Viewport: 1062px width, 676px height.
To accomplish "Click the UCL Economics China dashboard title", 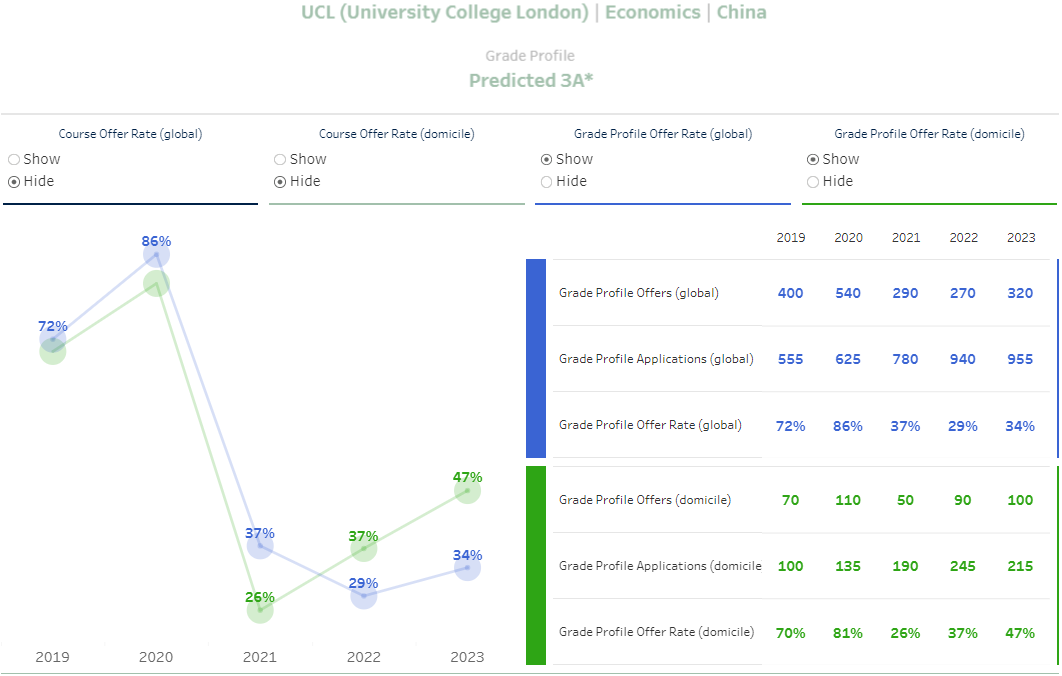I will (534, 13).
